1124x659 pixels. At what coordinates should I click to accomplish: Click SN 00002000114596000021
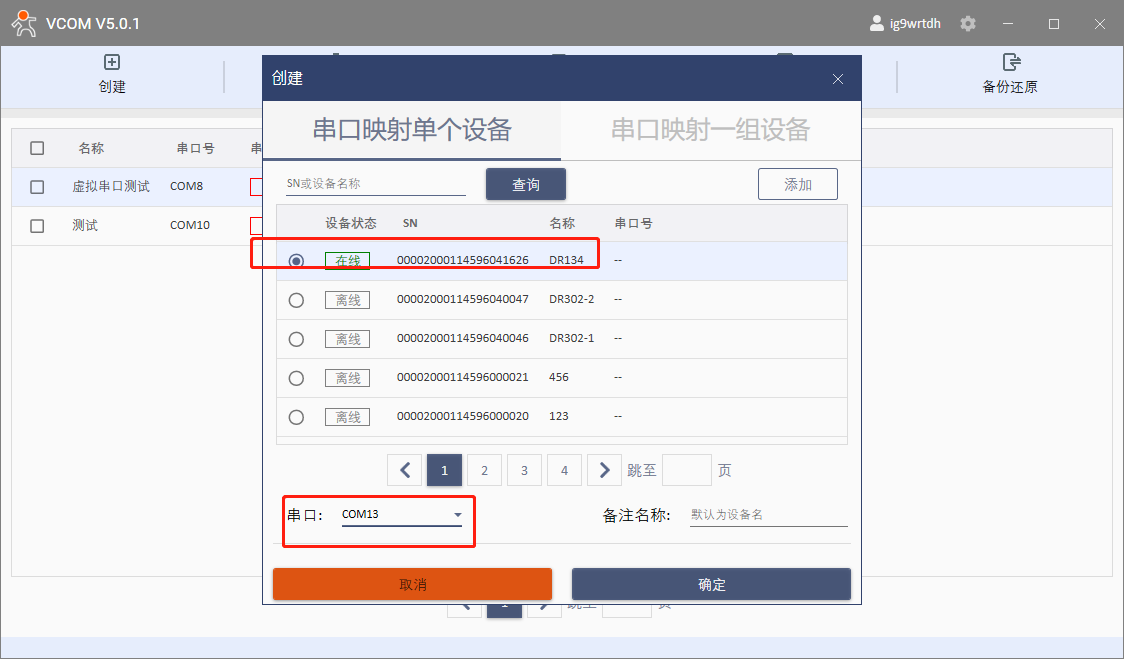tap(463, 377)
